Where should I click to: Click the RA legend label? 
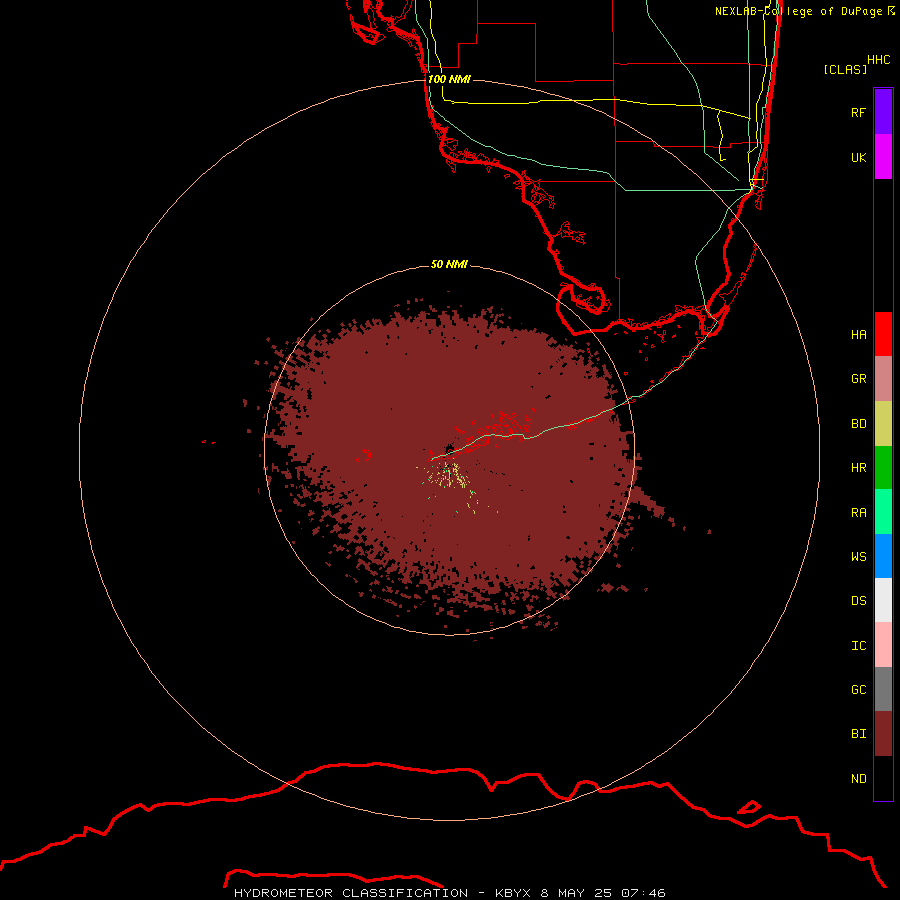click(x=858, y=513)
